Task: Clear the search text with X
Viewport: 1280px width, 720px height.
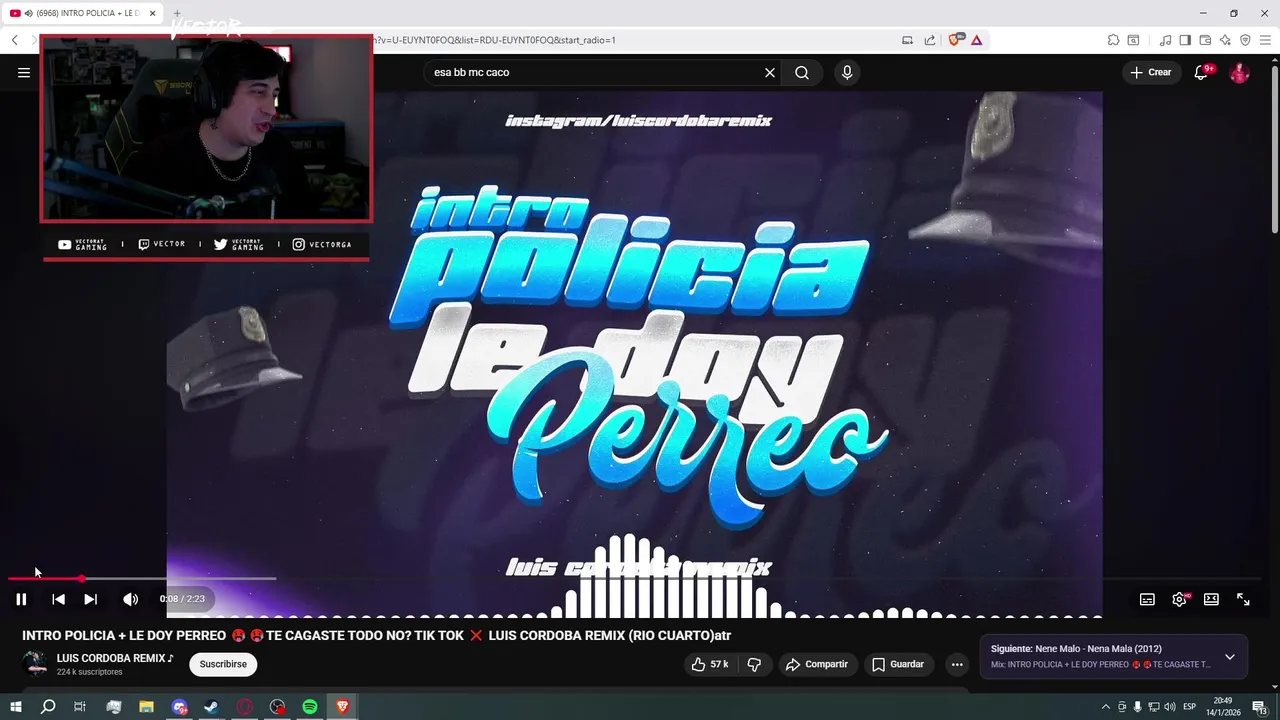Action: pyautogui.click(x=770, y=72)
